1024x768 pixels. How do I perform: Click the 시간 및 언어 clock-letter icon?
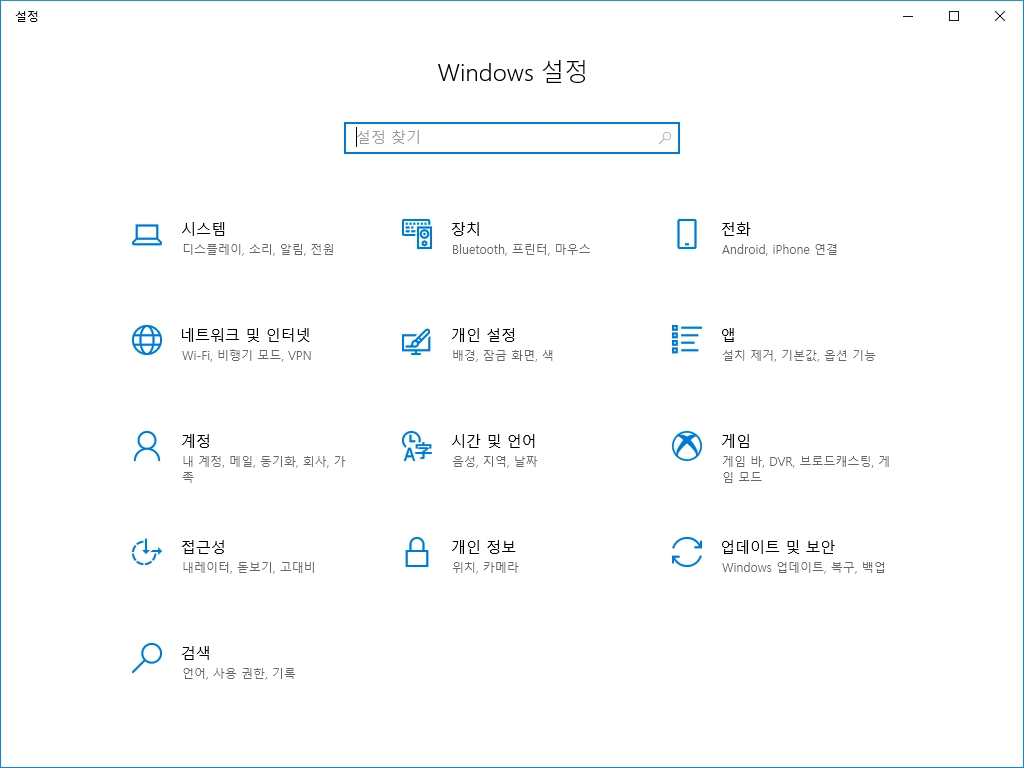[417, 446]
